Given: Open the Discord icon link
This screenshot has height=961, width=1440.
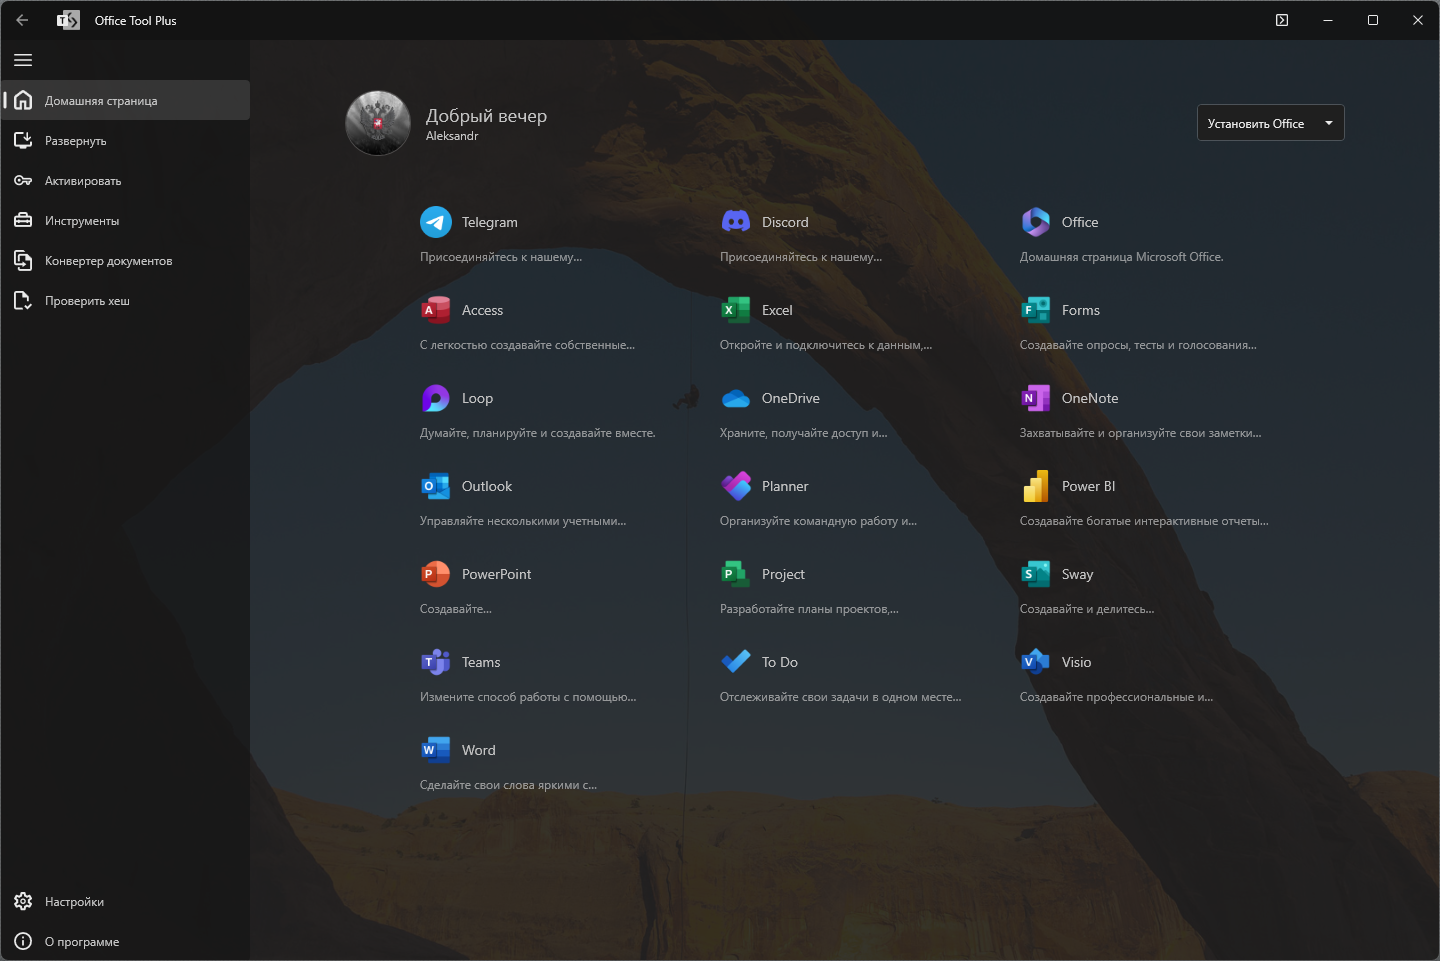Looking at the screenshot, I should tap(736, 222).
